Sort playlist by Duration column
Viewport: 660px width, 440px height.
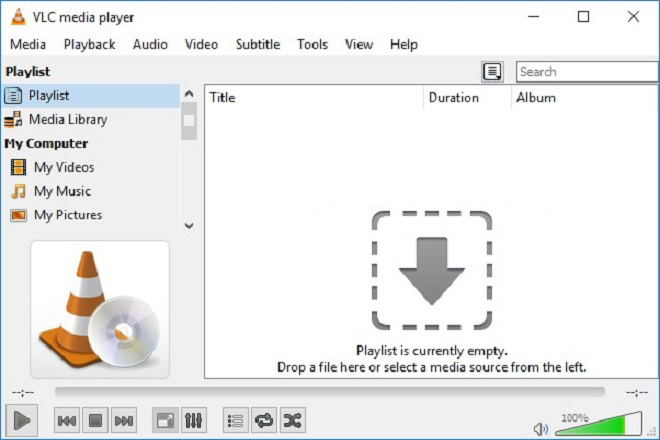pyautogui.click(x=467, y=98)
